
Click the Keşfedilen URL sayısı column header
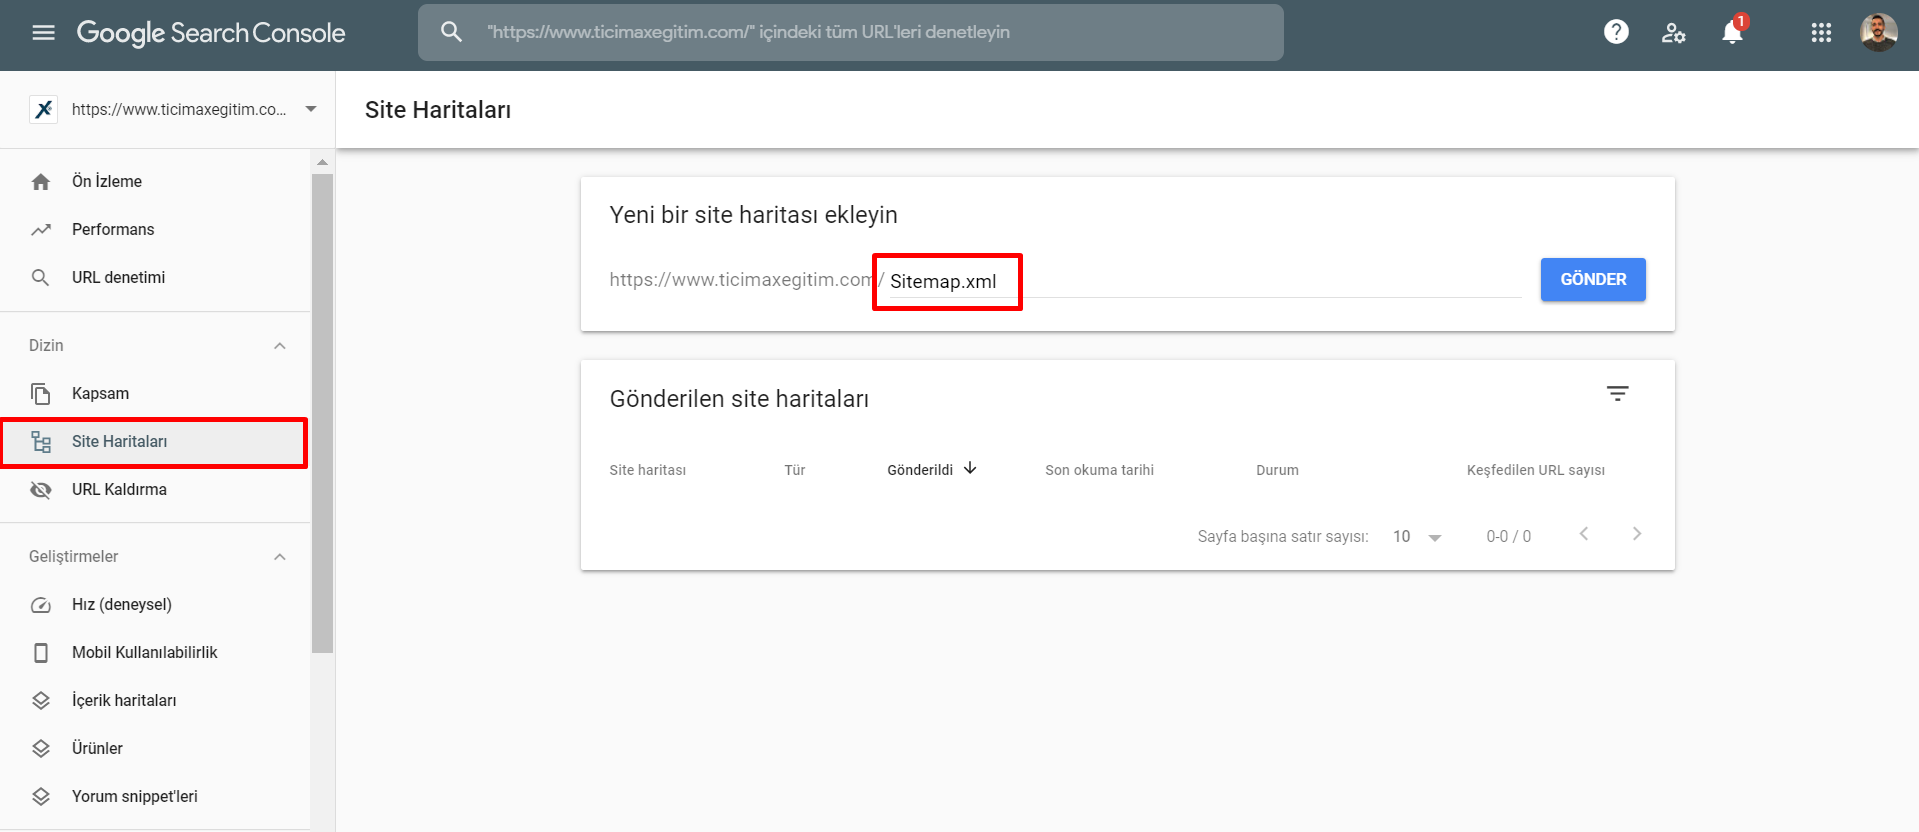pos(1536,470)
